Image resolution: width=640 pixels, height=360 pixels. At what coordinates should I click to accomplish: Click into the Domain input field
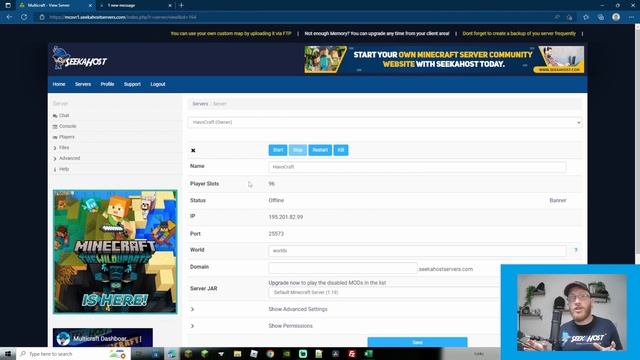click(x=343, y=268)
